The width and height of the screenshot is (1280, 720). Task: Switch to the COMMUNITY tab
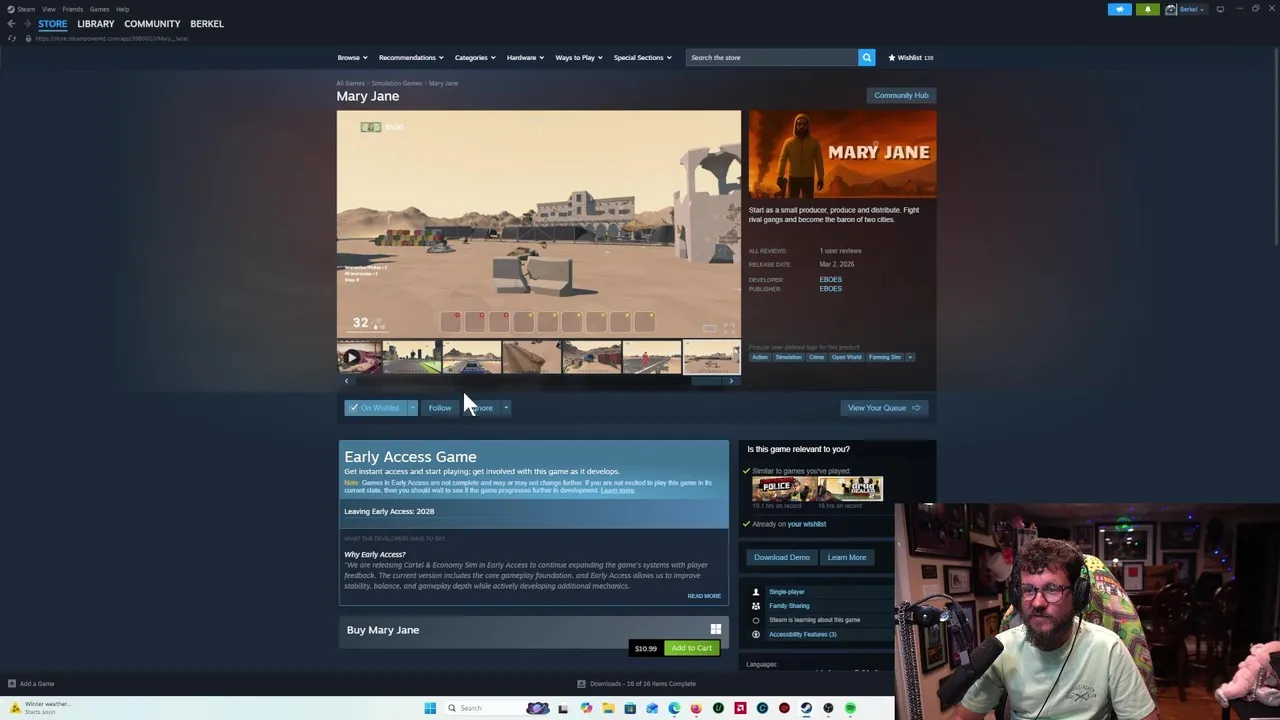point(152,24)
